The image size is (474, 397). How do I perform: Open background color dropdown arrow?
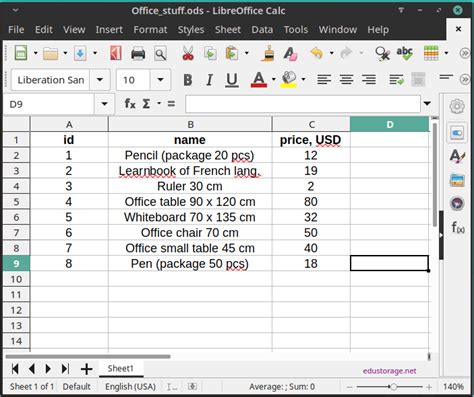point(303,79)
